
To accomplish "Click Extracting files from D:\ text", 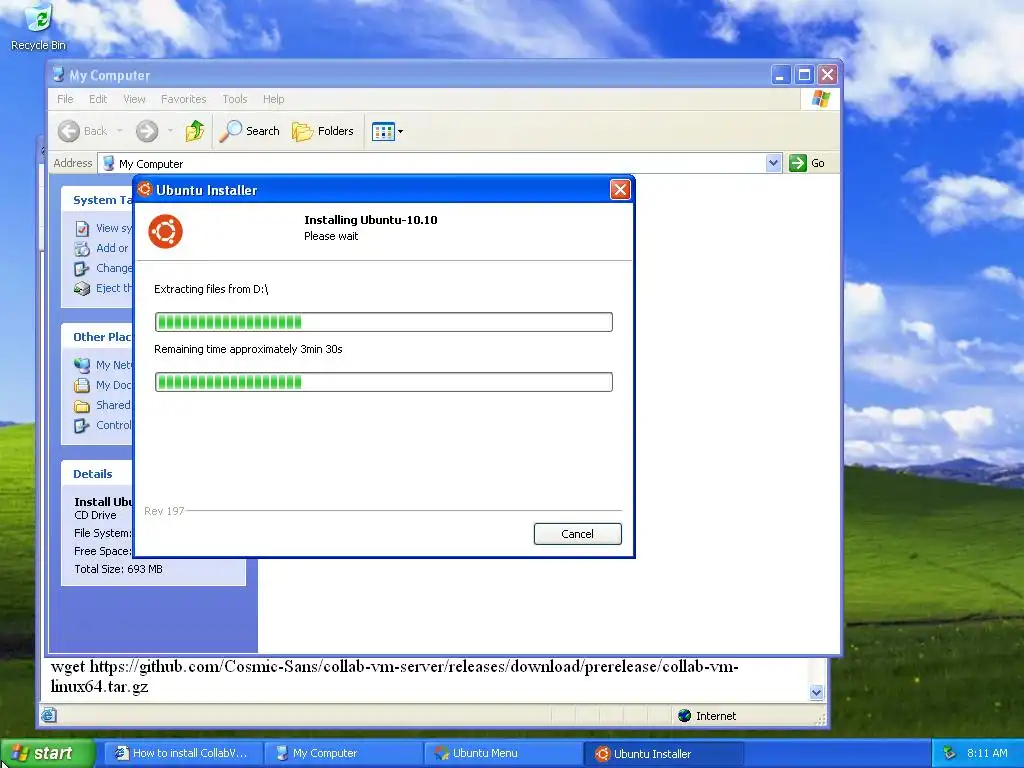I will pyautogui.click(x=211, y=289).
